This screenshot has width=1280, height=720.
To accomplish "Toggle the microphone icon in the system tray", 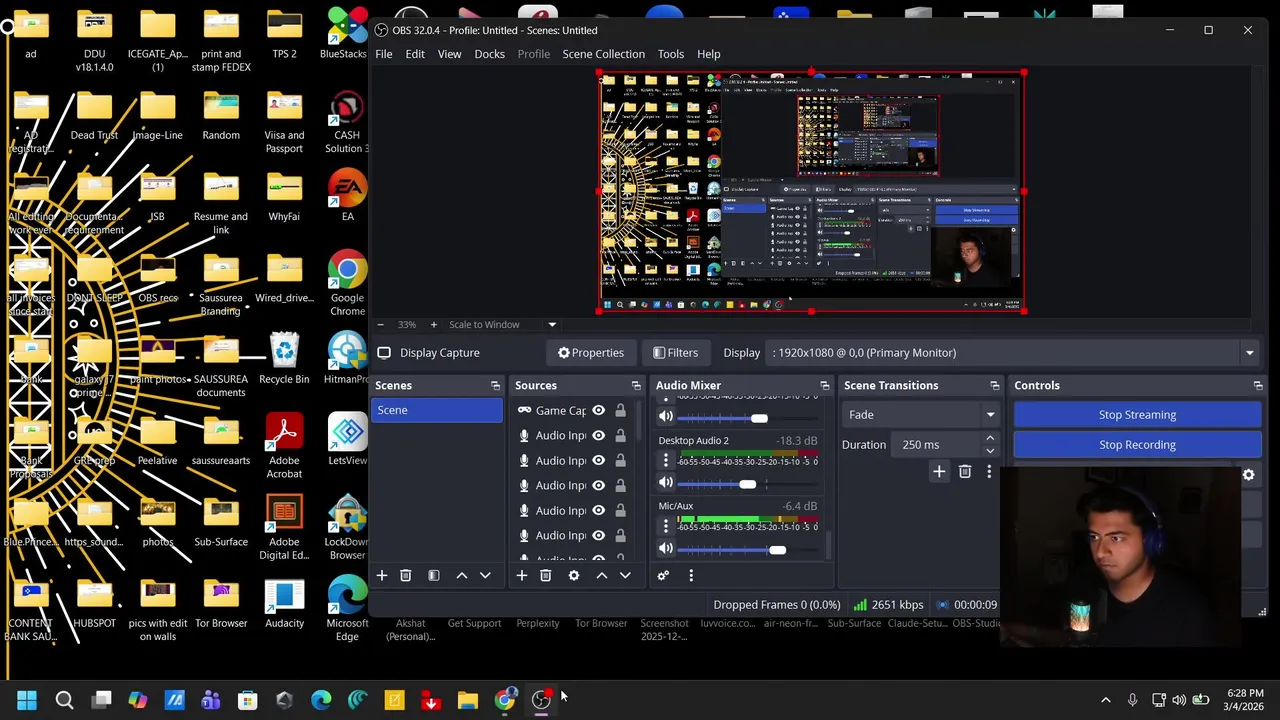I will pos(1132,700).
